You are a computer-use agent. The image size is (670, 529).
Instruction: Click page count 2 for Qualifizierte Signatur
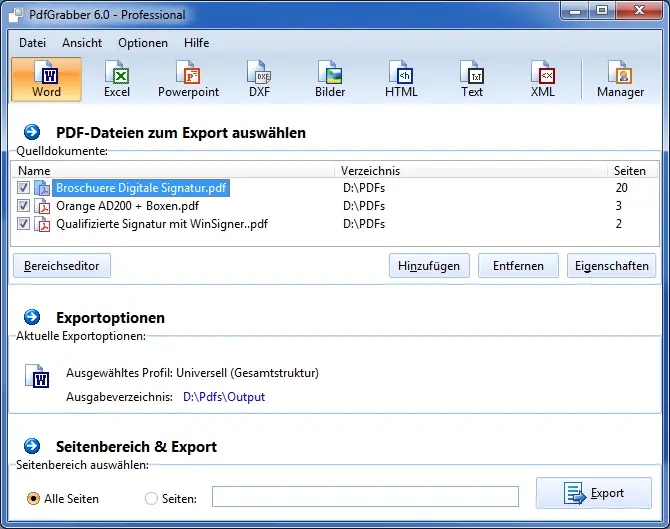(618, 224)
